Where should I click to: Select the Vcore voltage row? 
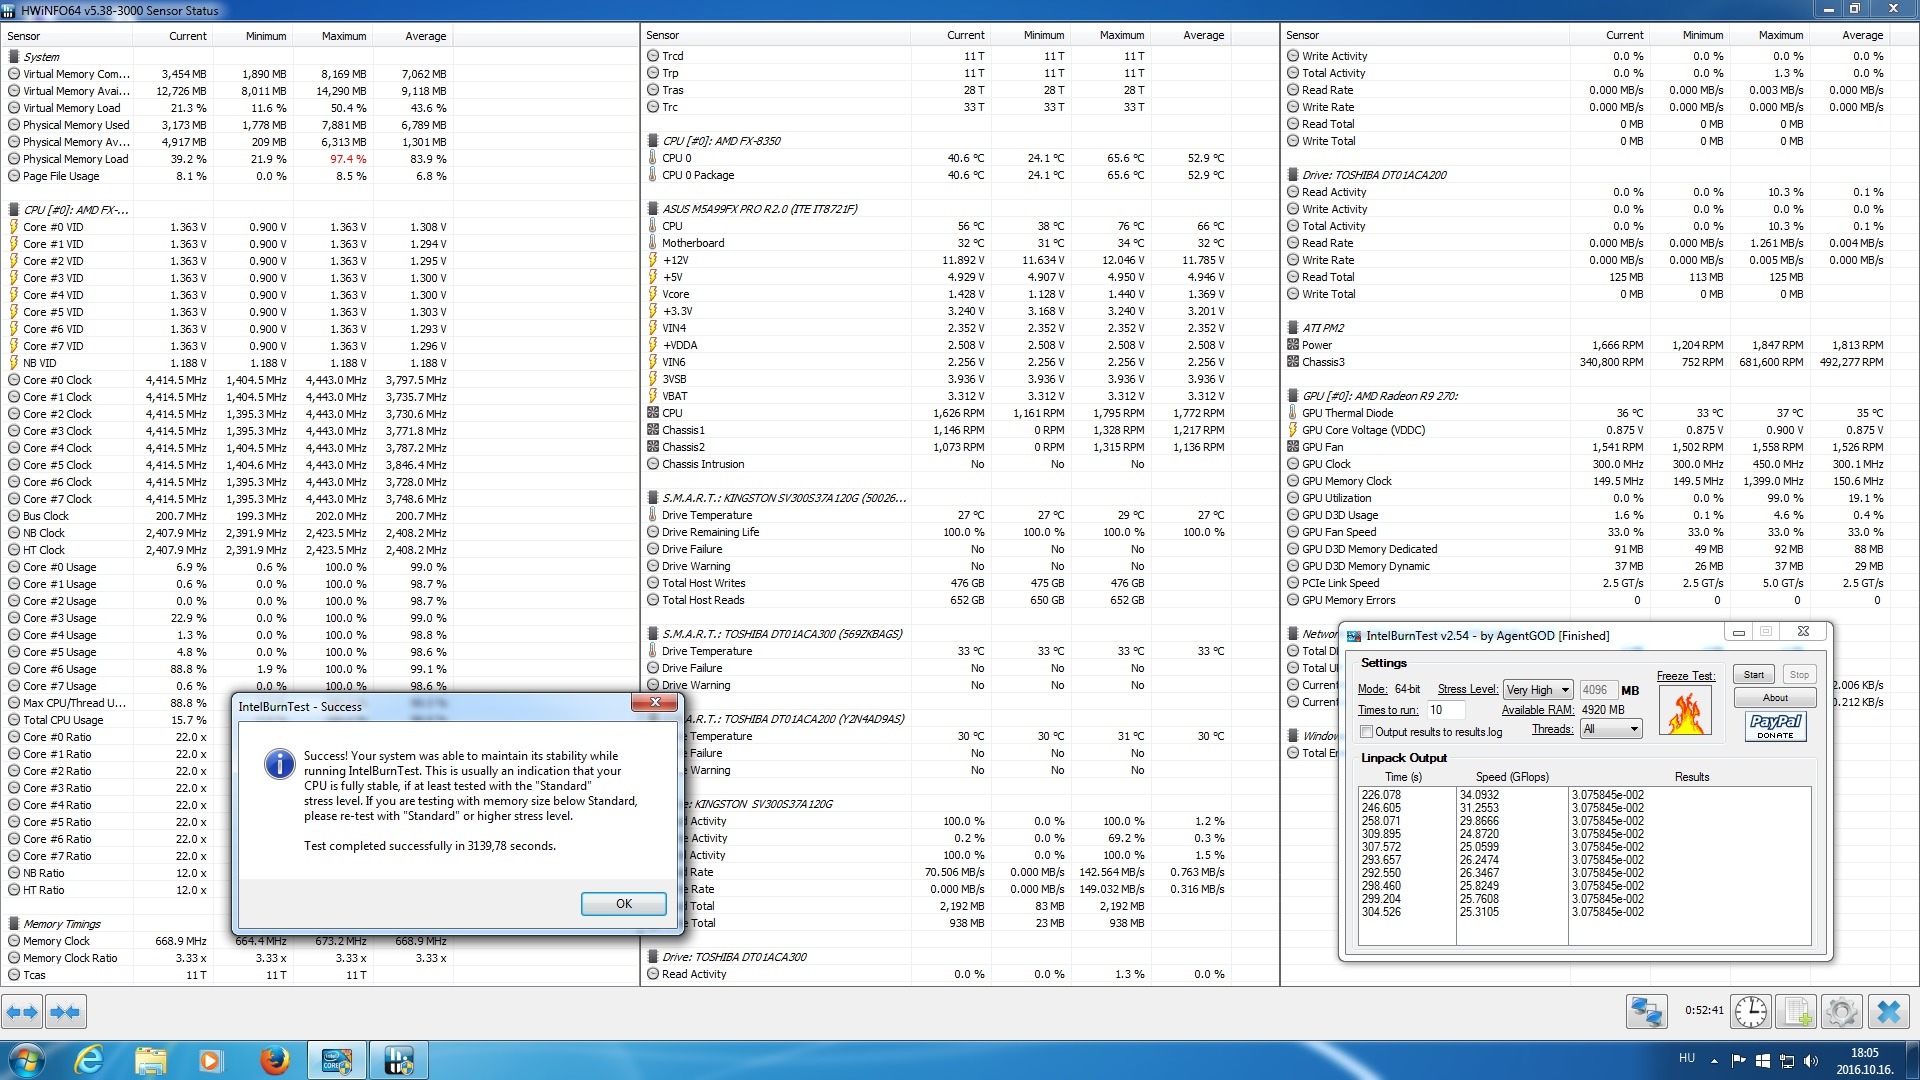pos(937,294)
